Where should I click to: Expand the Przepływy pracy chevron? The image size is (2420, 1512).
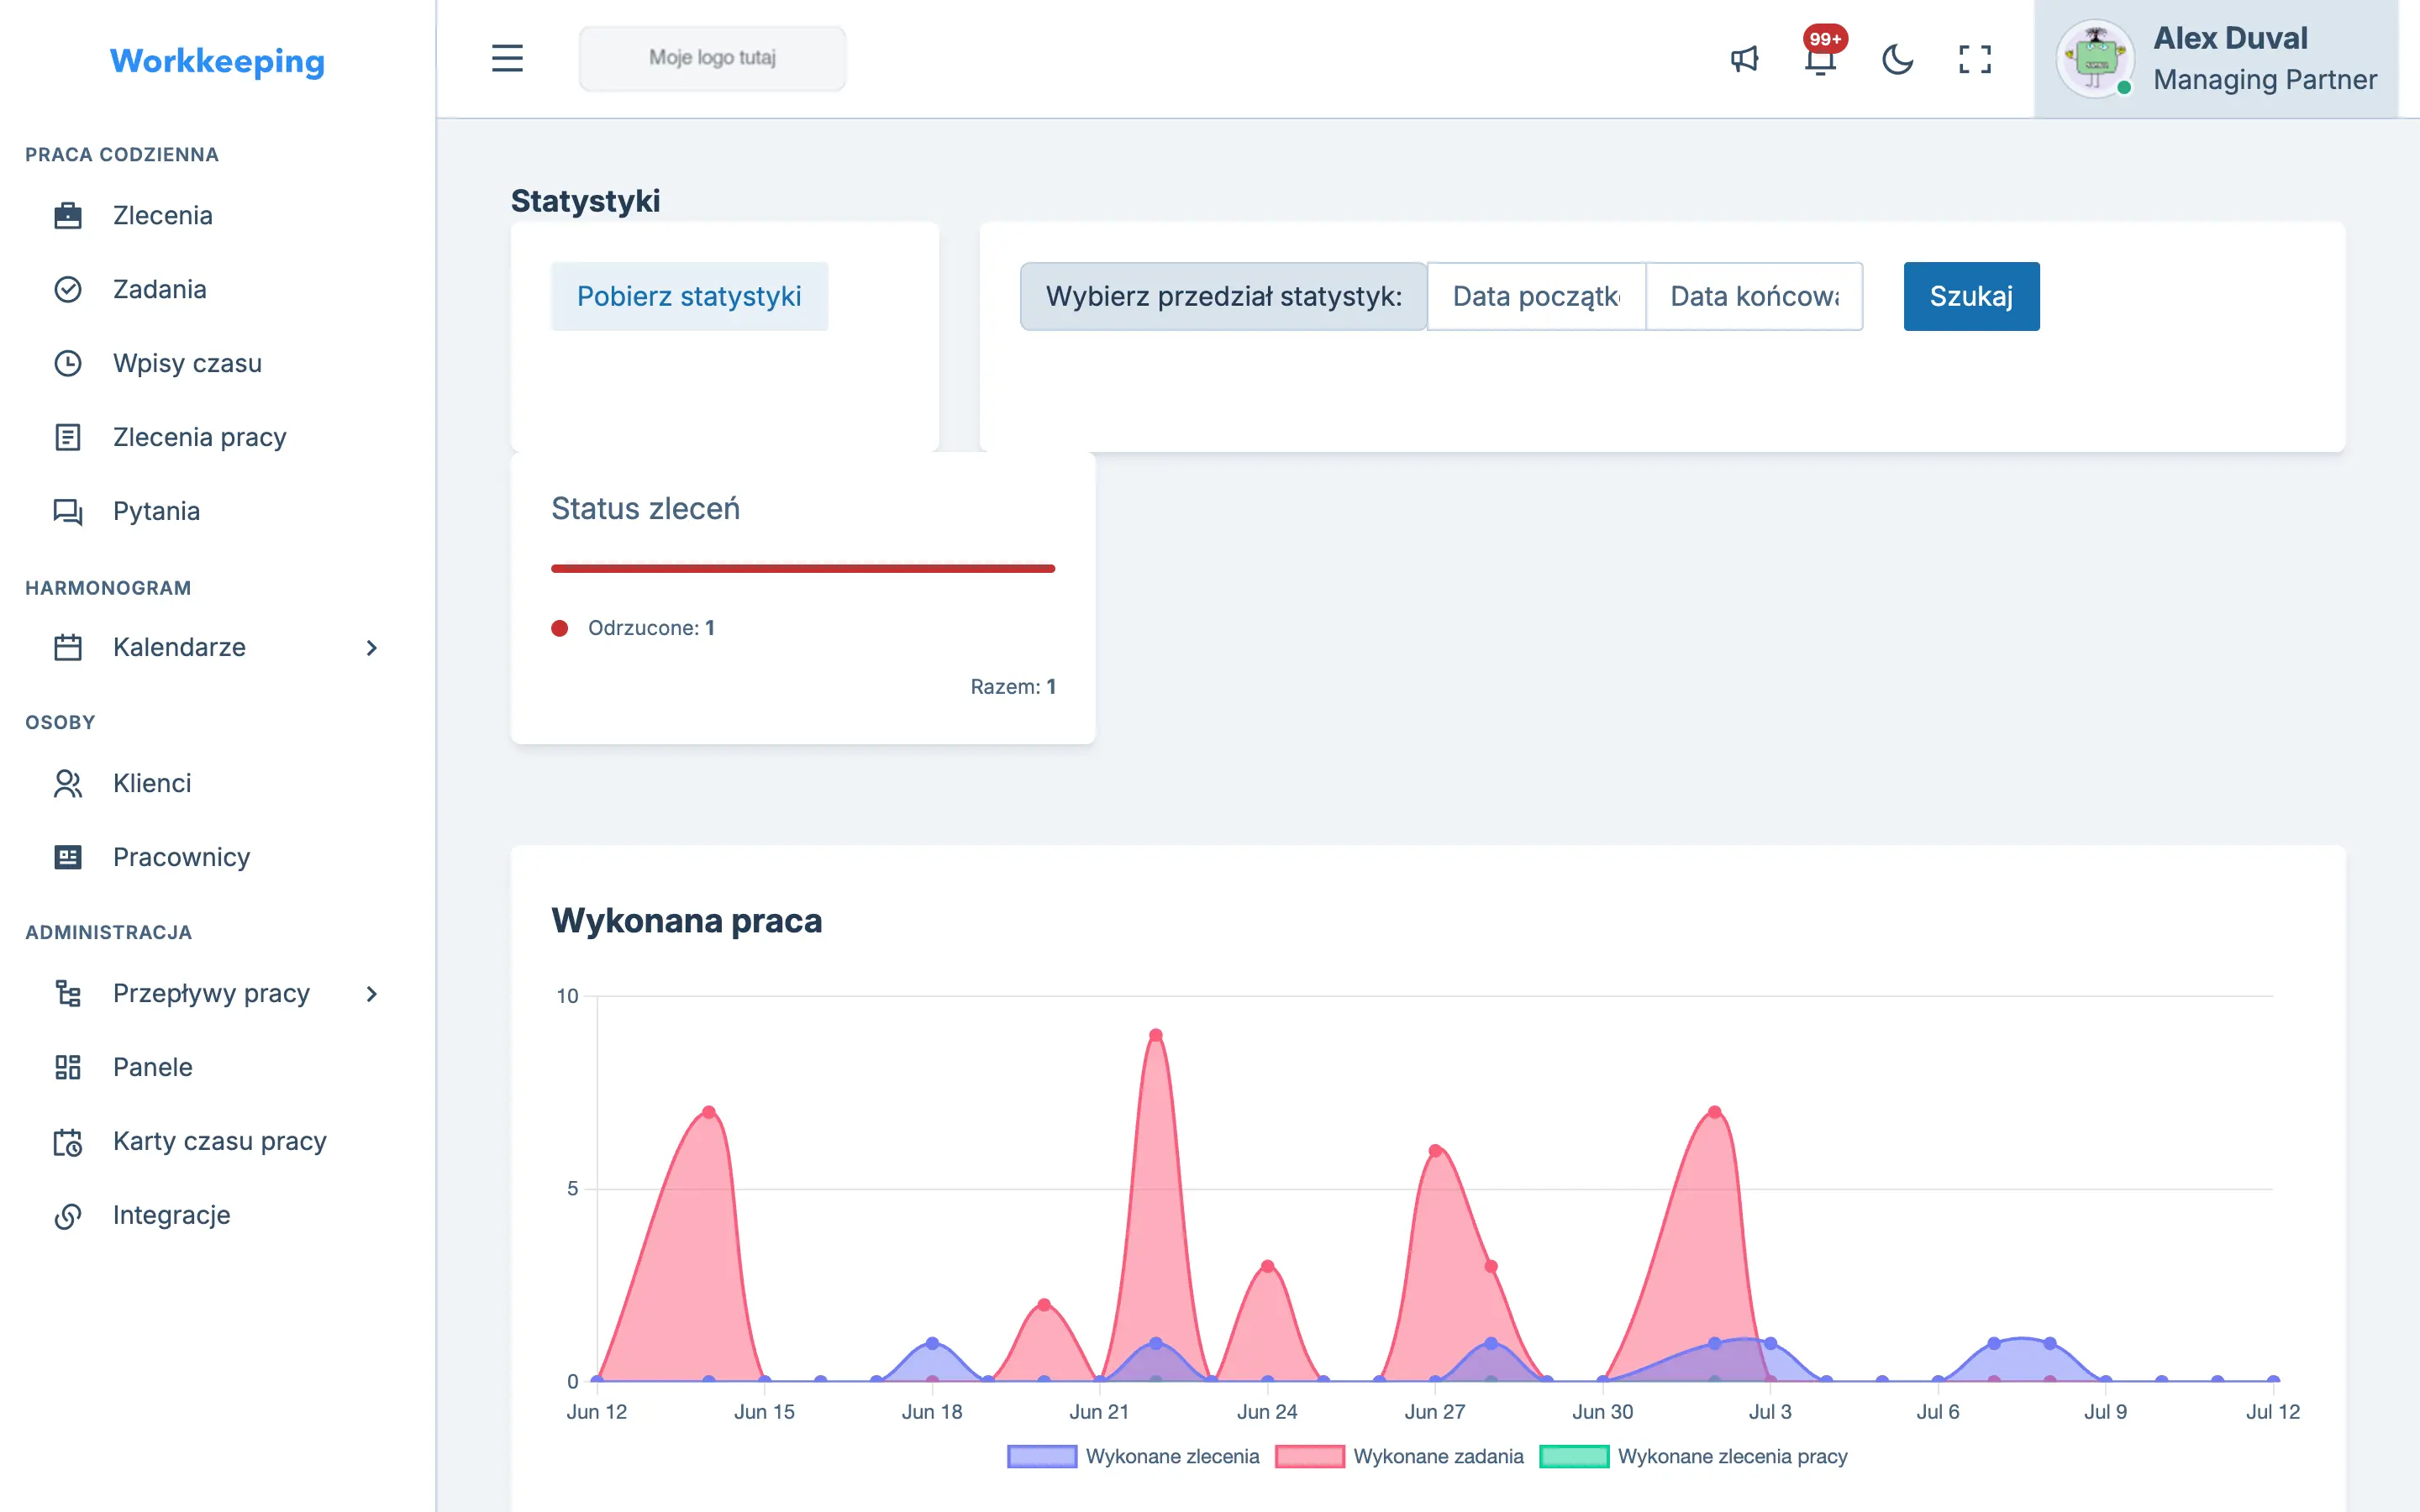point(372,993)
